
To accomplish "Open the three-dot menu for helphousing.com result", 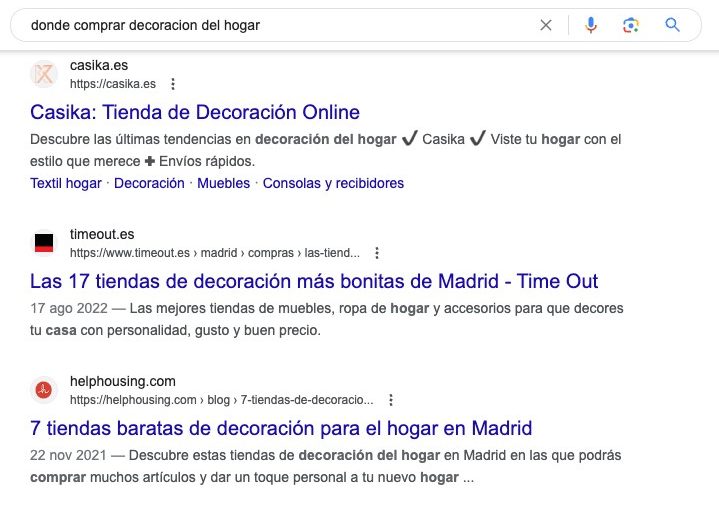I will (x=391, y=400).
